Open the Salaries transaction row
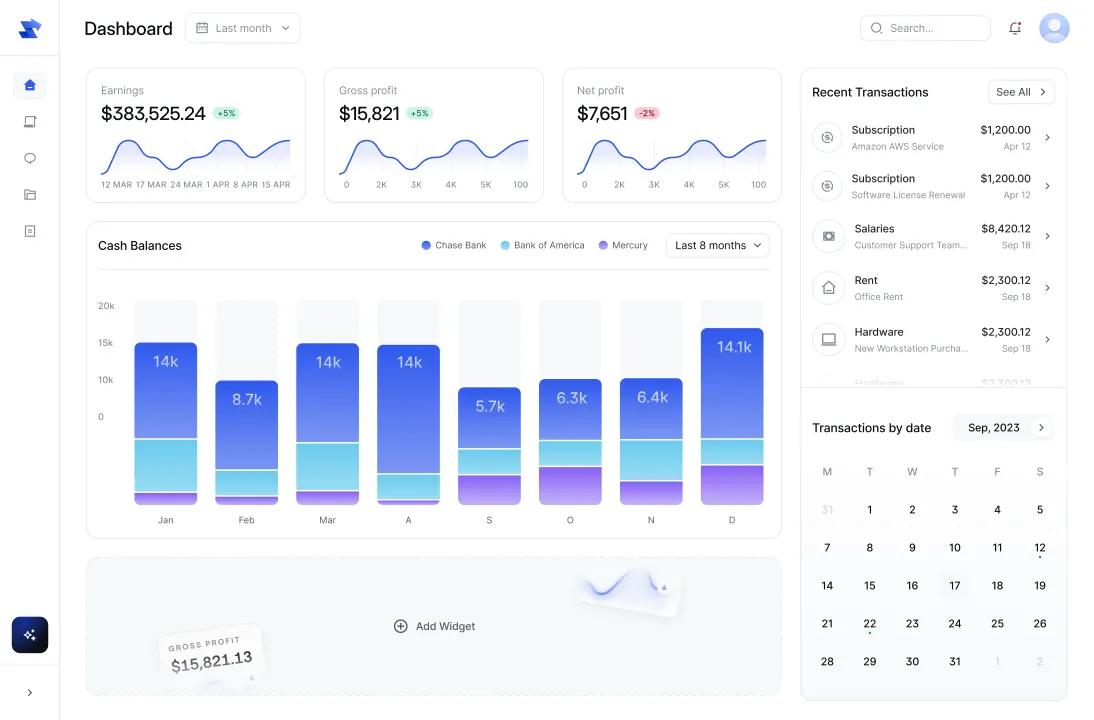Image resolution: width=1094 pixels, height=720 pixels. (x=932, y=236)
